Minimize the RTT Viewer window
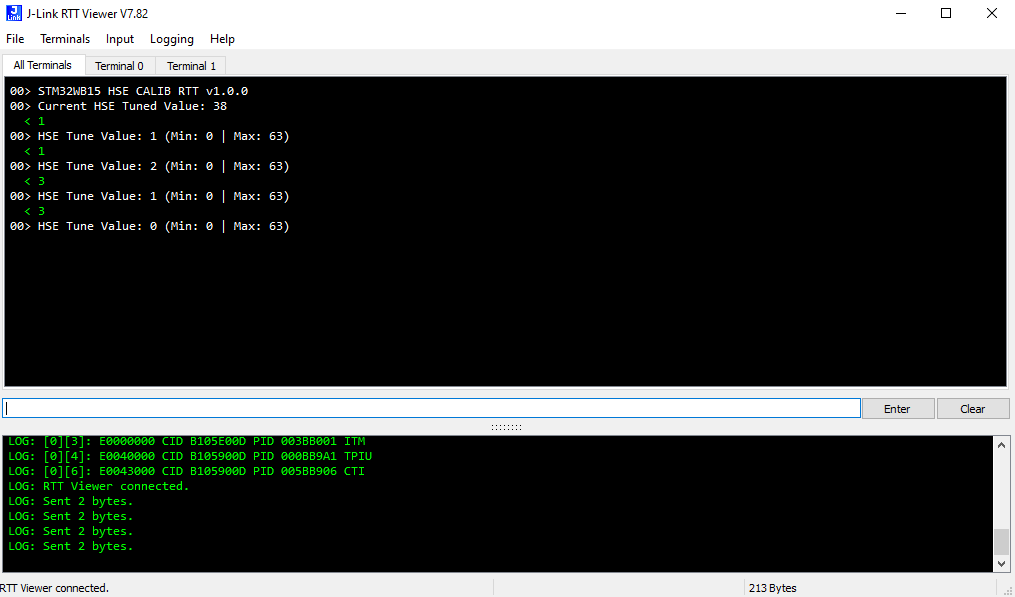This screenshot has height=597, width=1015. pos(900,13)
